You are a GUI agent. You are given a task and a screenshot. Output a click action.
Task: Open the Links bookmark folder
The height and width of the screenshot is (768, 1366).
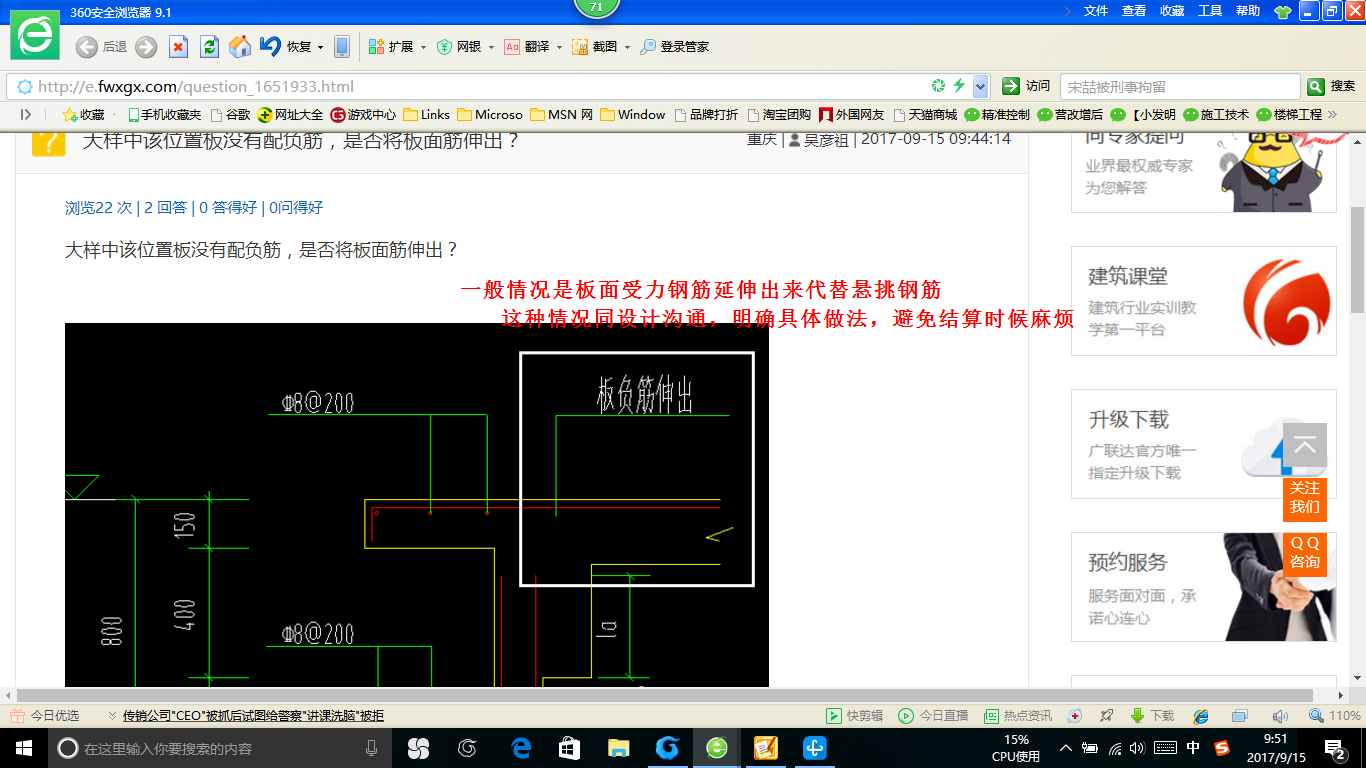tap(427, 115)
